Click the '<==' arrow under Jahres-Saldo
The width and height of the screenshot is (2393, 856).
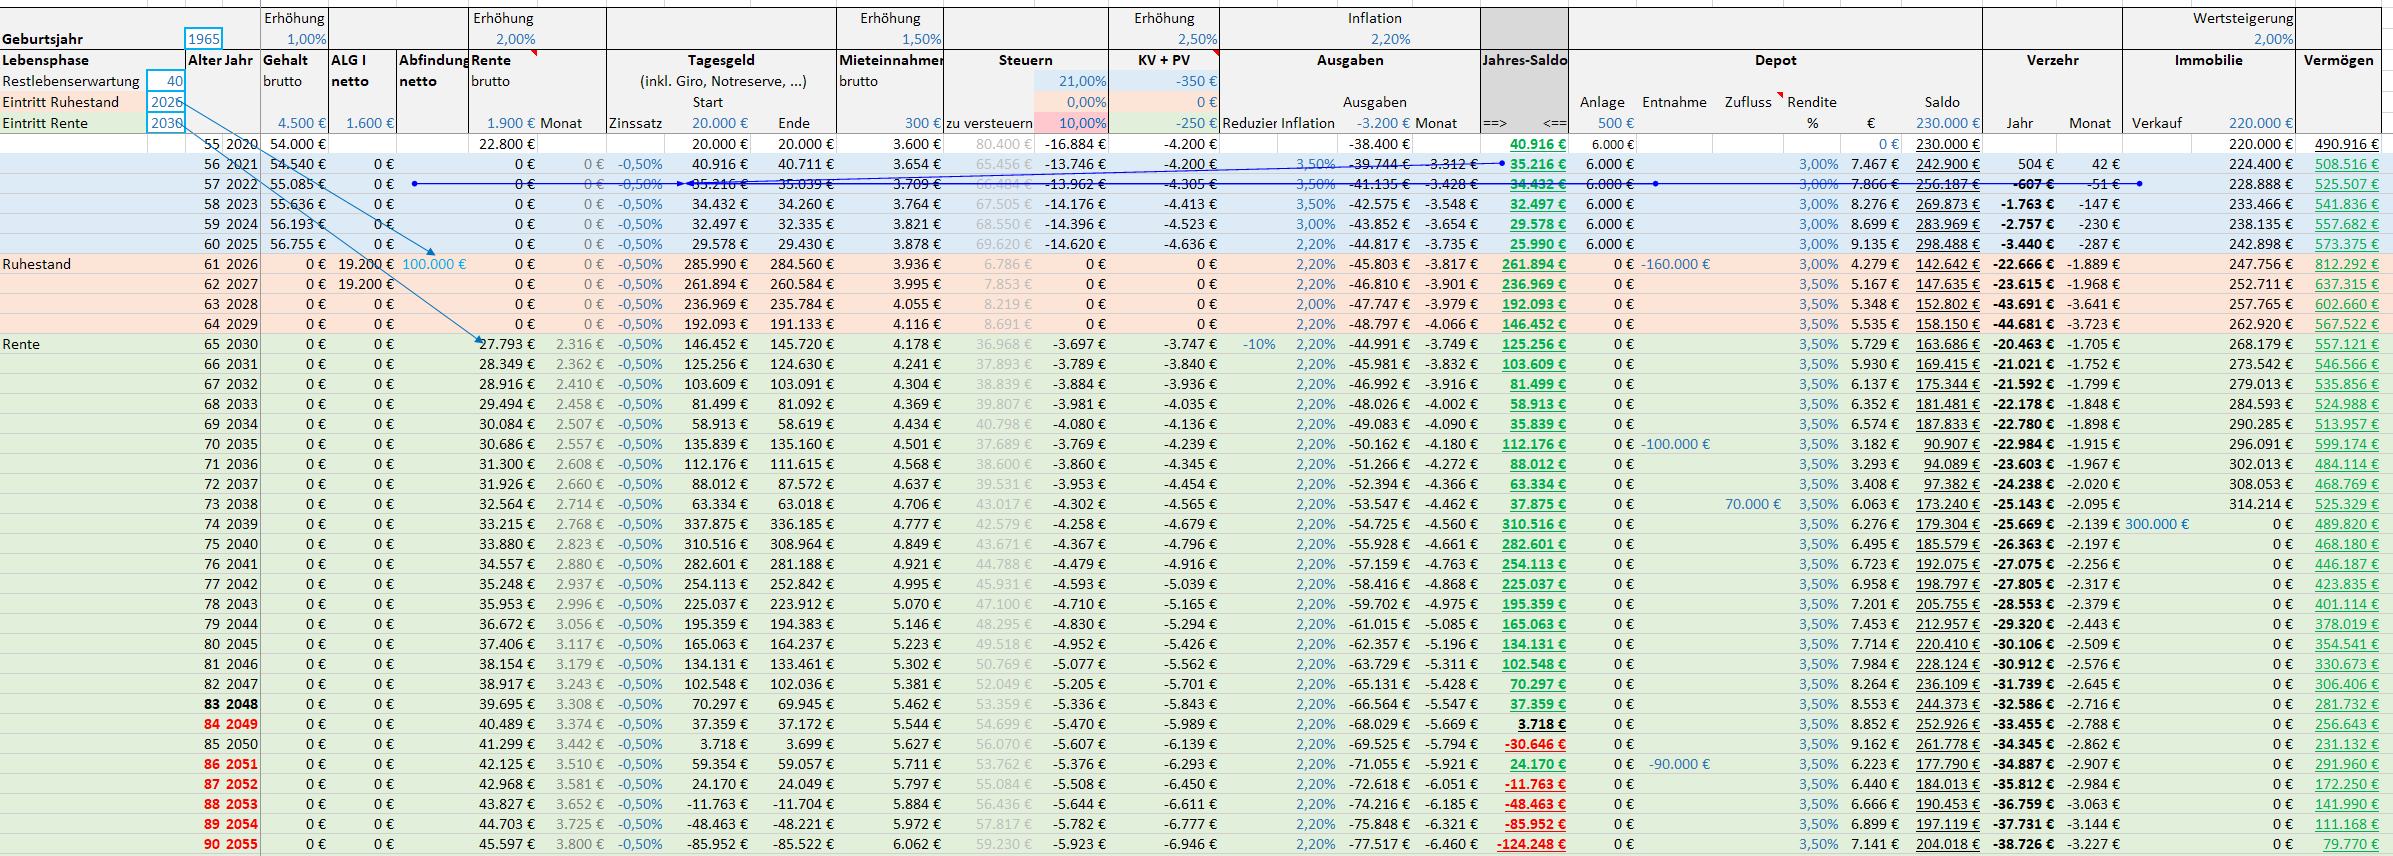(x=1554, y=123)
